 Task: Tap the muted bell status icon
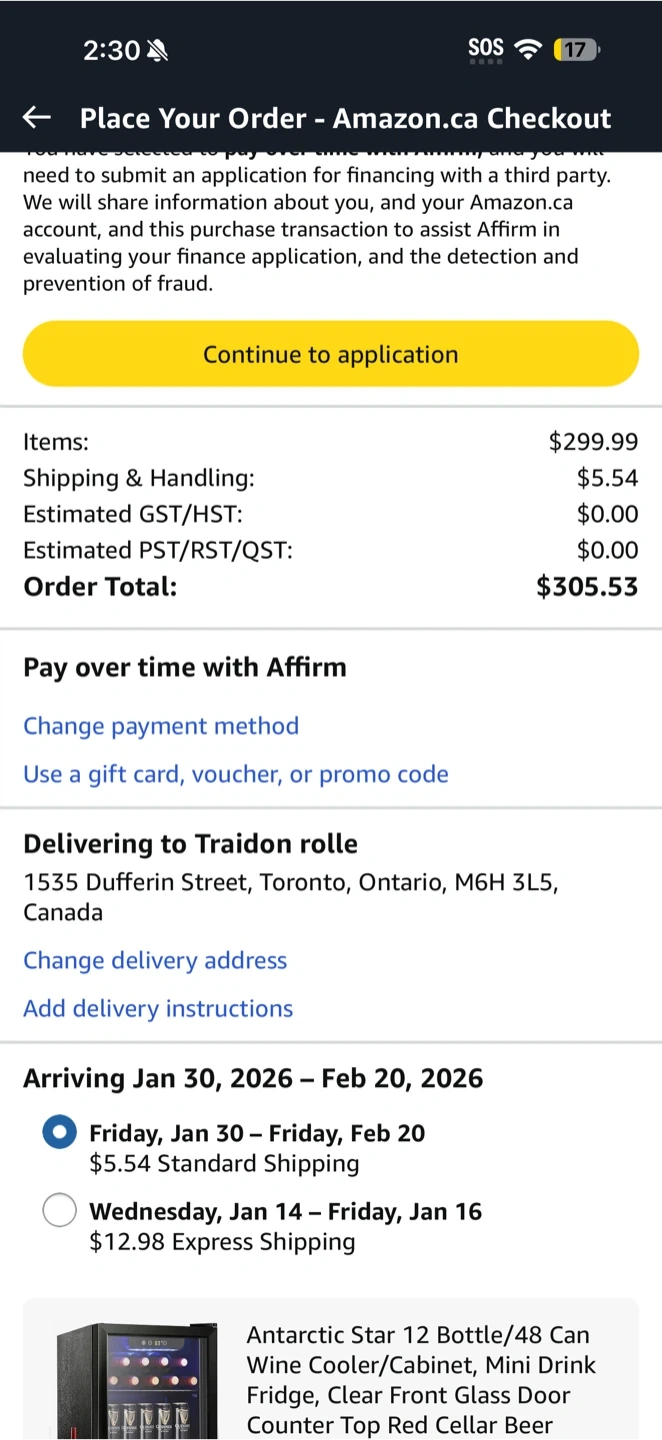(157, 50)
